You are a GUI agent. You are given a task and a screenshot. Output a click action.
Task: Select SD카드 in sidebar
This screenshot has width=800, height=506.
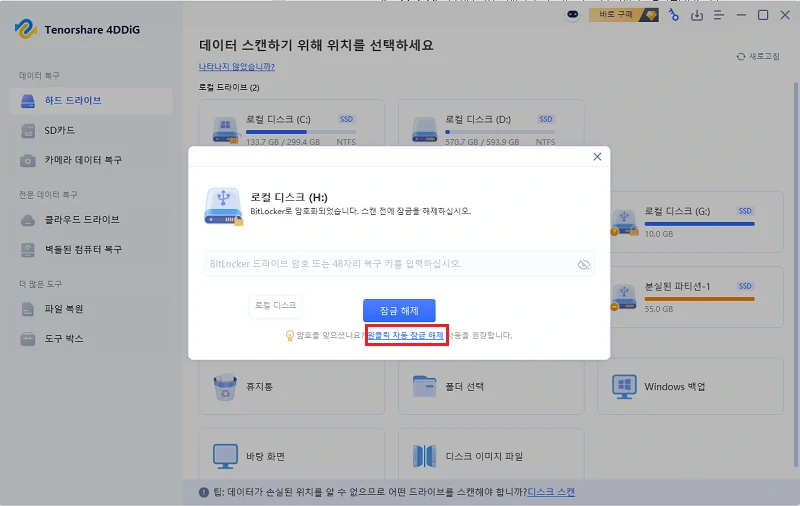coord(90,131)
